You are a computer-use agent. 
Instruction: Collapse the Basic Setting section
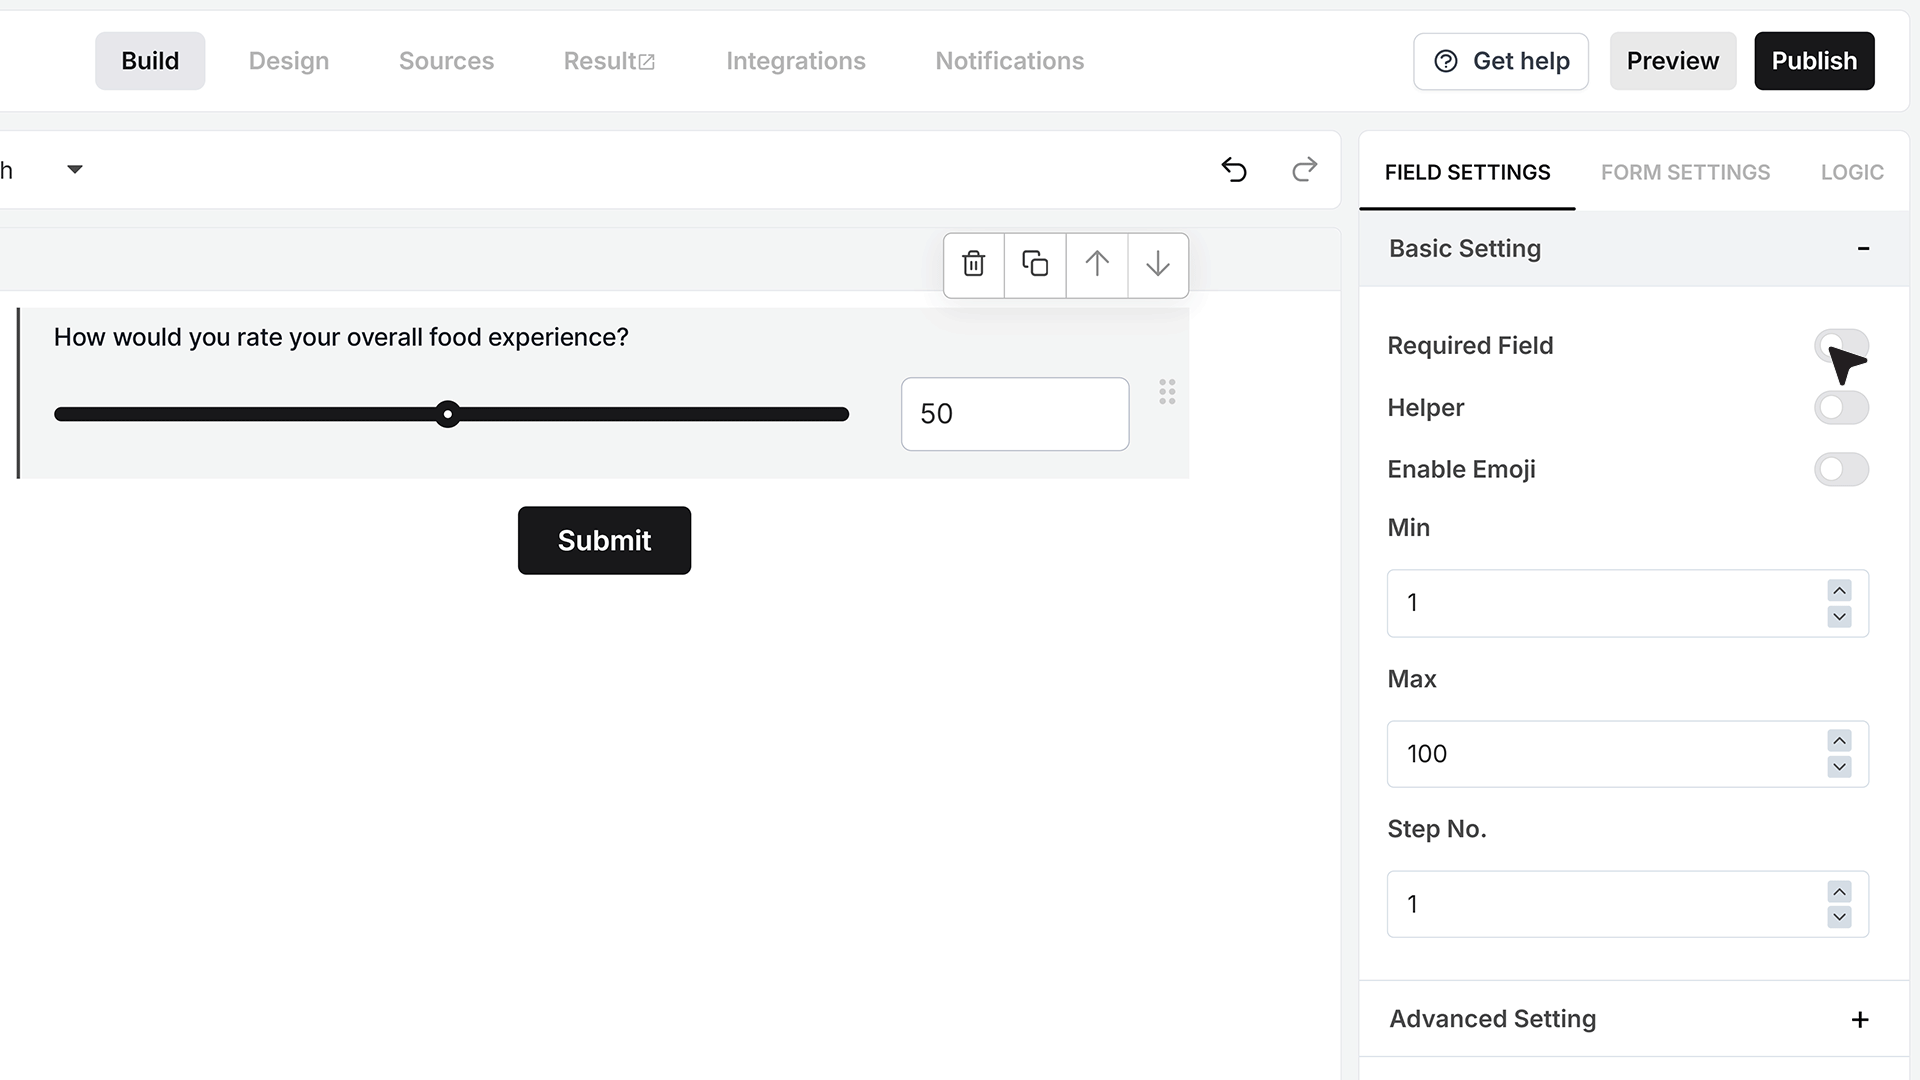click(x=1863, y=248)
